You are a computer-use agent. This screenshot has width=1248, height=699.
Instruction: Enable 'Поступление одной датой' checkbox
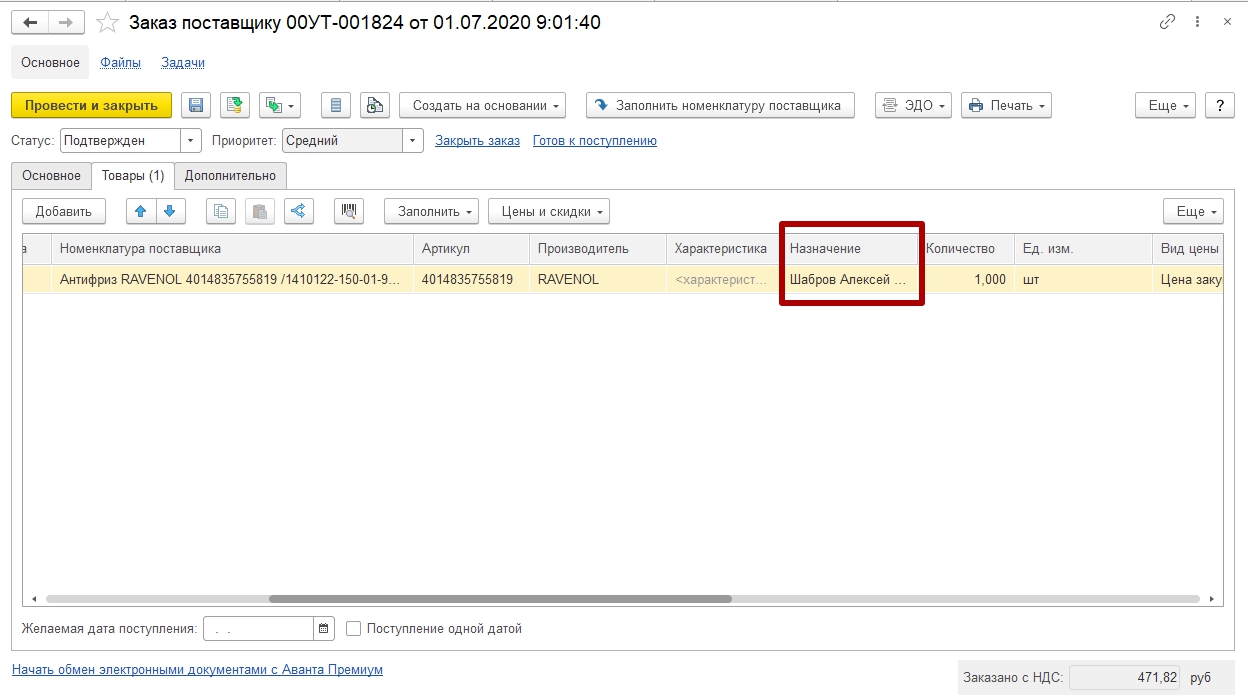point(353,629)
